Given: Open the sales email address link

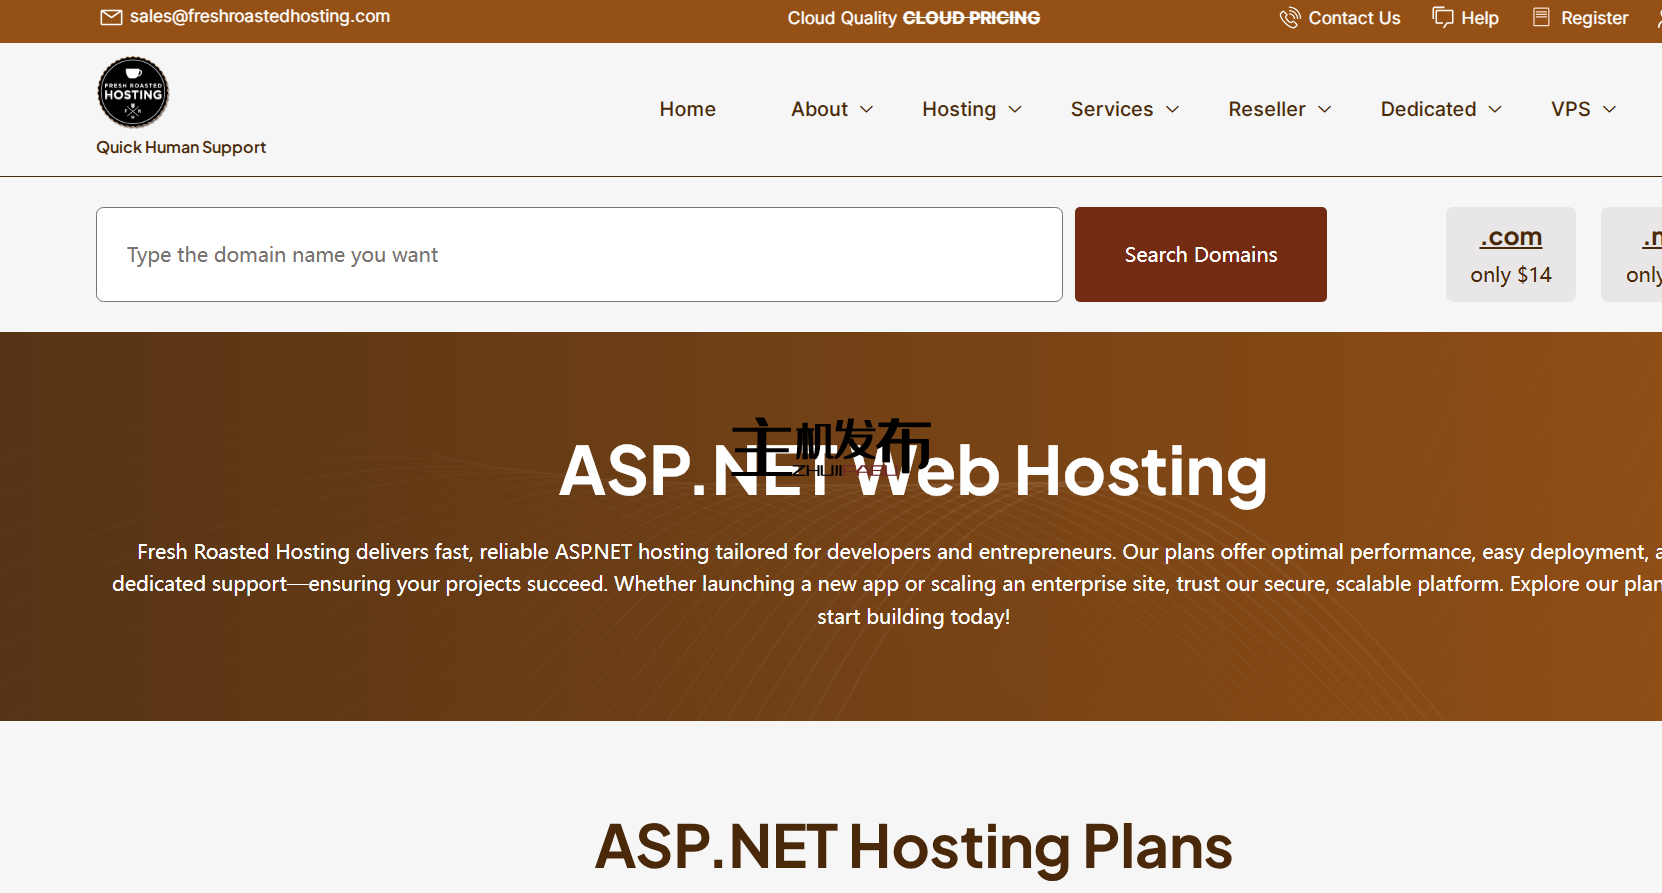Looking at the screenshot, I should pyautogui.click(x=260, y=17).
